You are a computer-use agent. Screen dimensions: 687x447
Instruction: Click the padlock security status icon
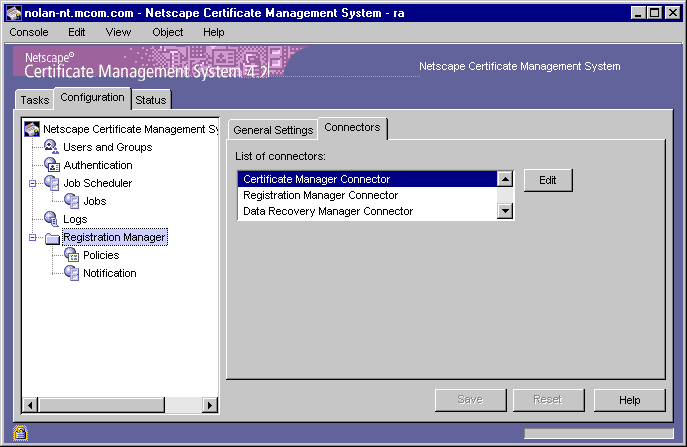click(x=20, y=433)
